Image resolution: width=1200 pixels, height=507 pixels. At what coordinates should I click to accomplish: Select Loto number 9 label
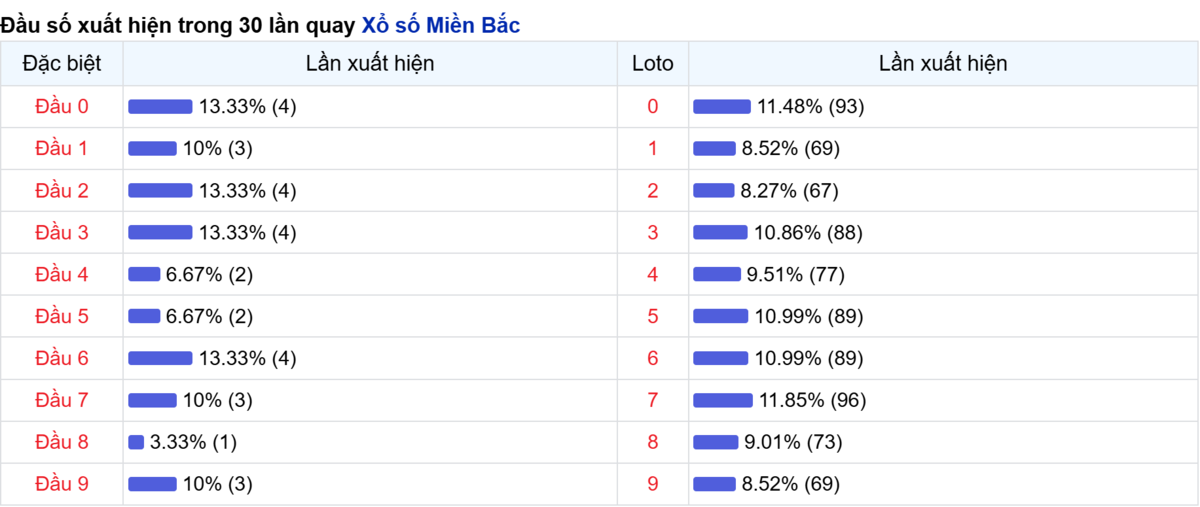tap(653, 484)
